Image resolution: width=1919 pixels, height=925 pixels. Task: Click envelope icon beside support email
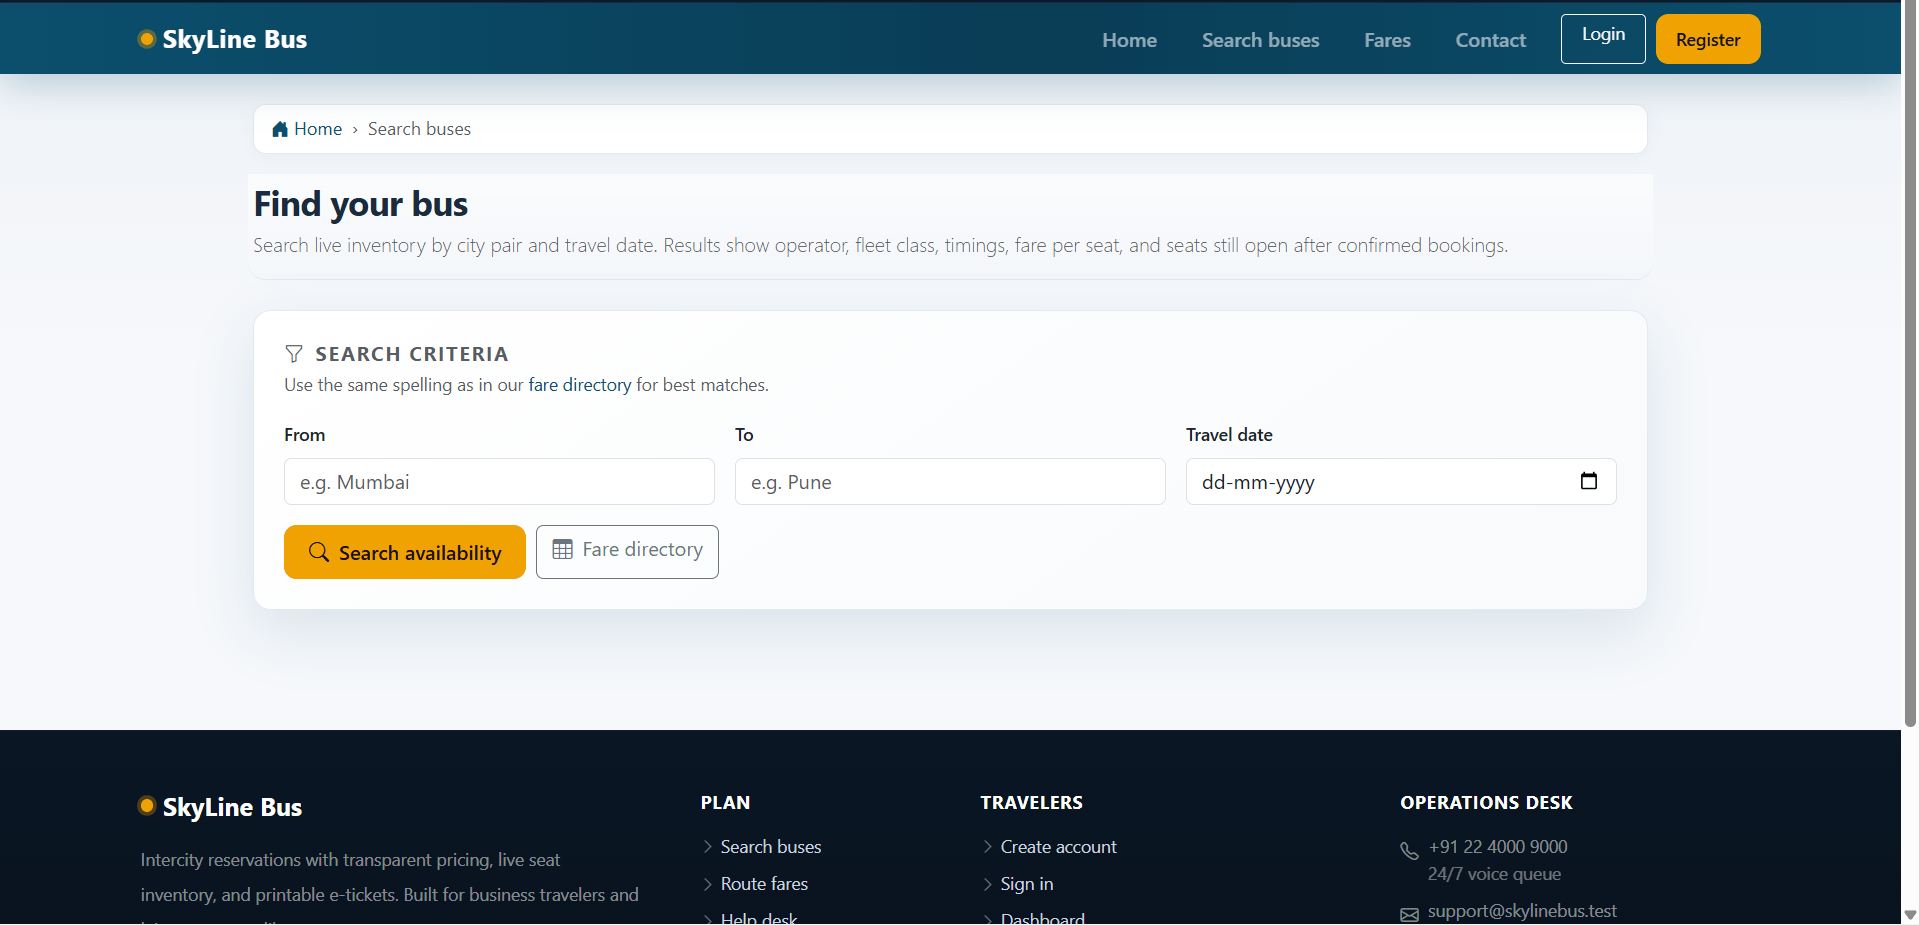[1409, 915]
